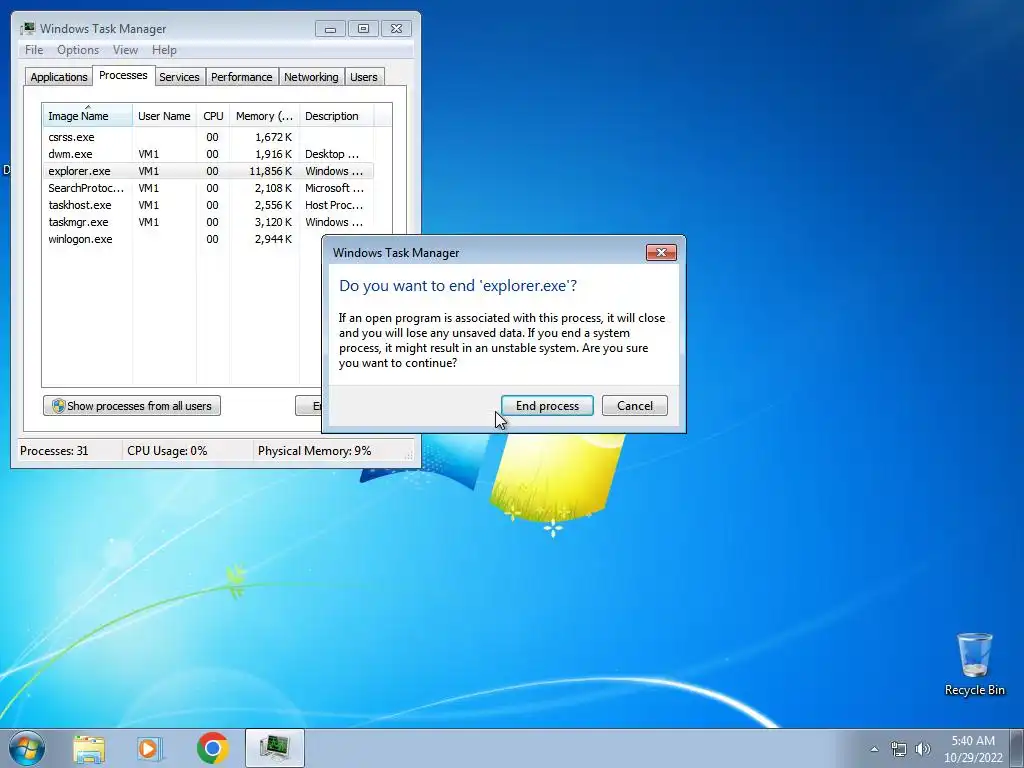Open the Help menu
Image resolution: width=1024 pixels, height=768 pixels.
tap(164, 50)
